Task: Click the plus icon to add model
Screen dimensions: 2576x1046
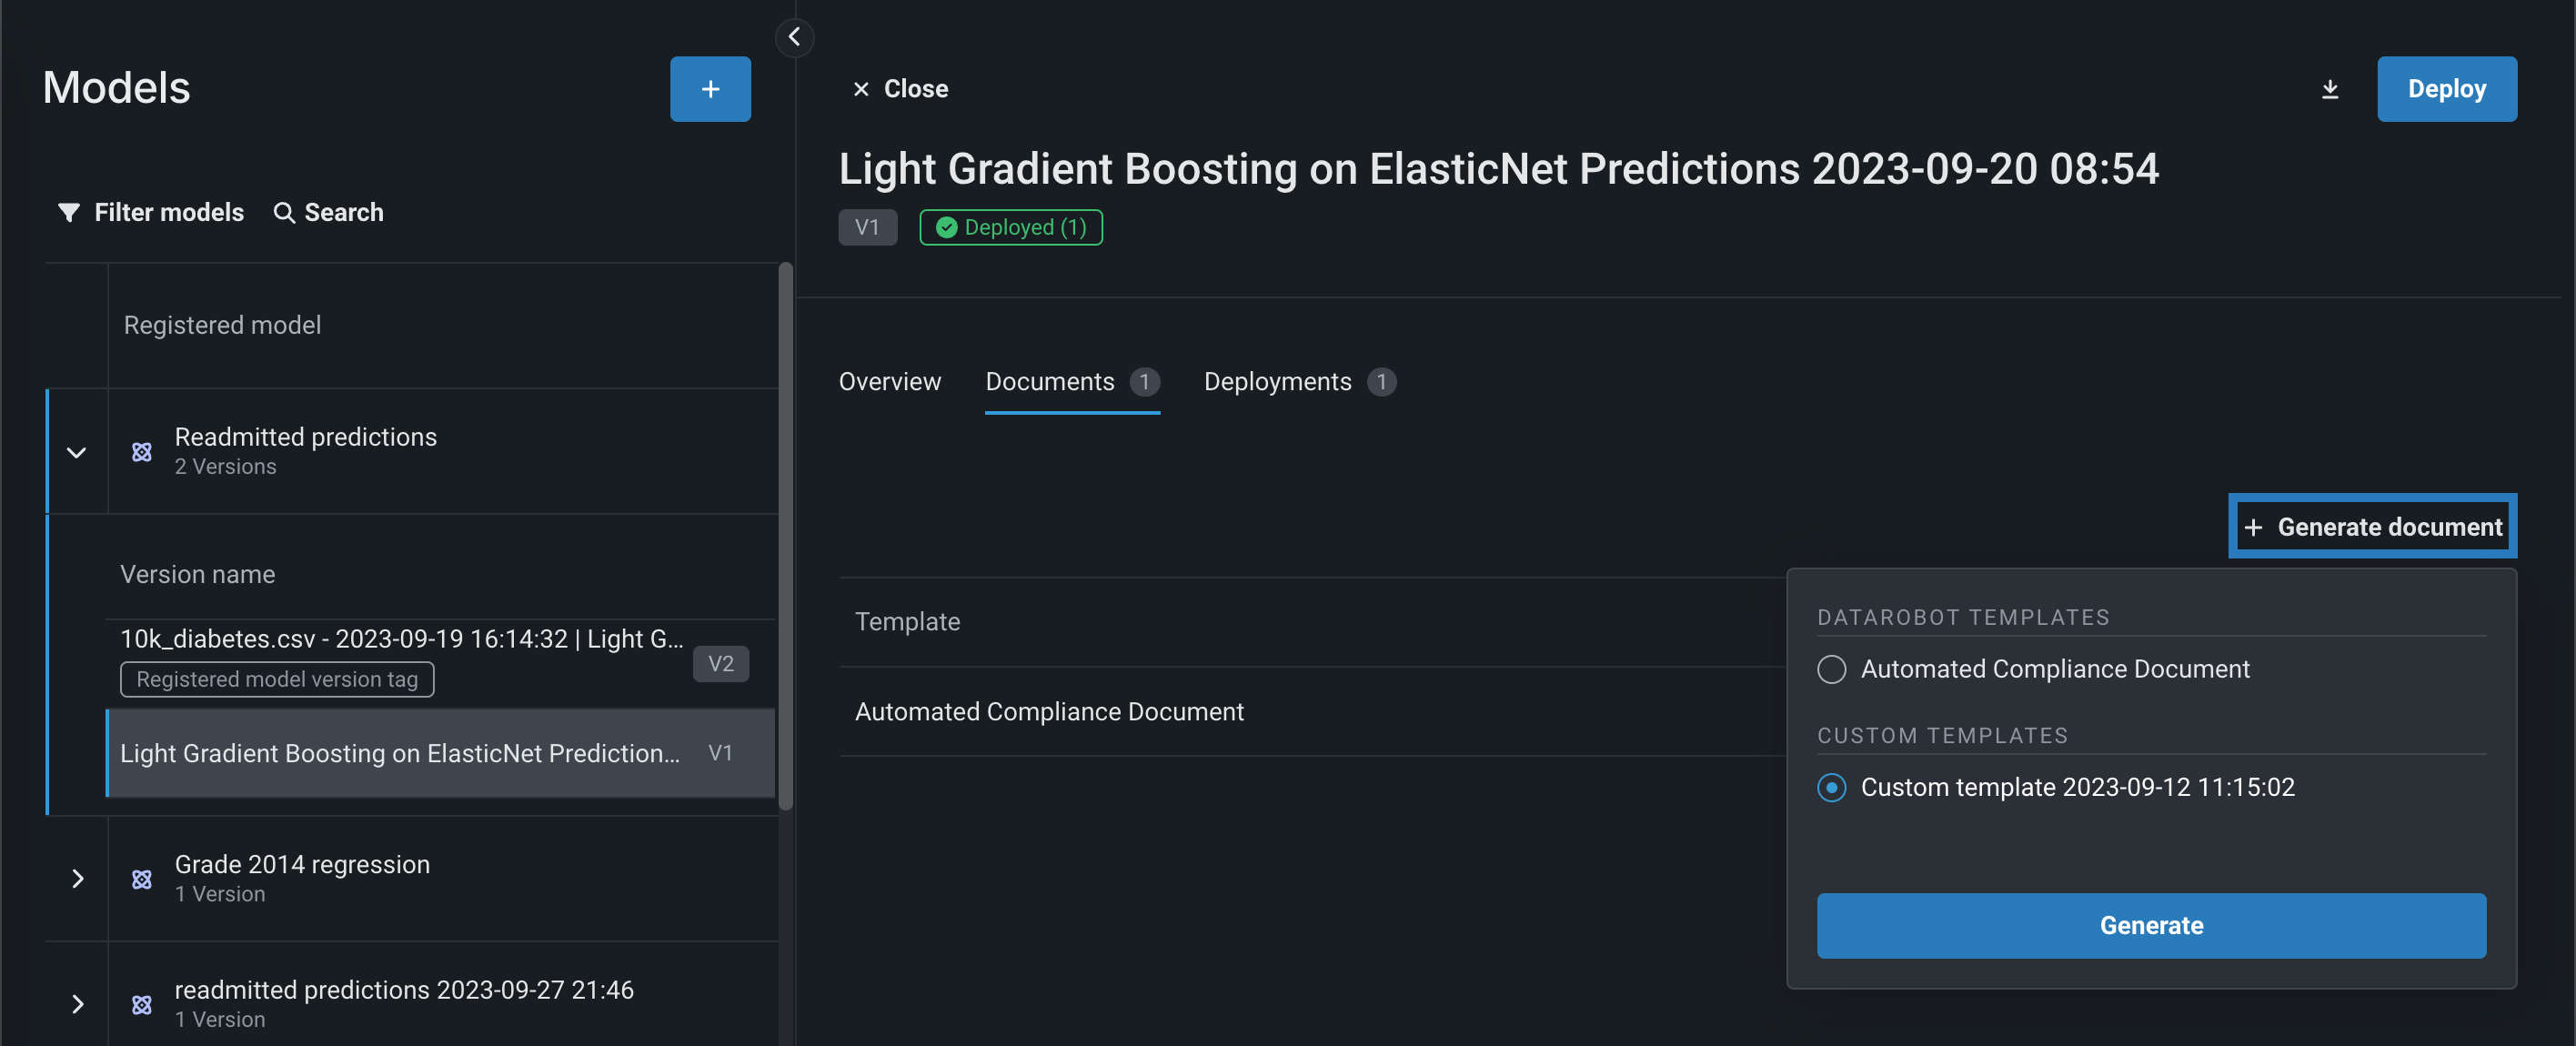Action: pos(710,89)
